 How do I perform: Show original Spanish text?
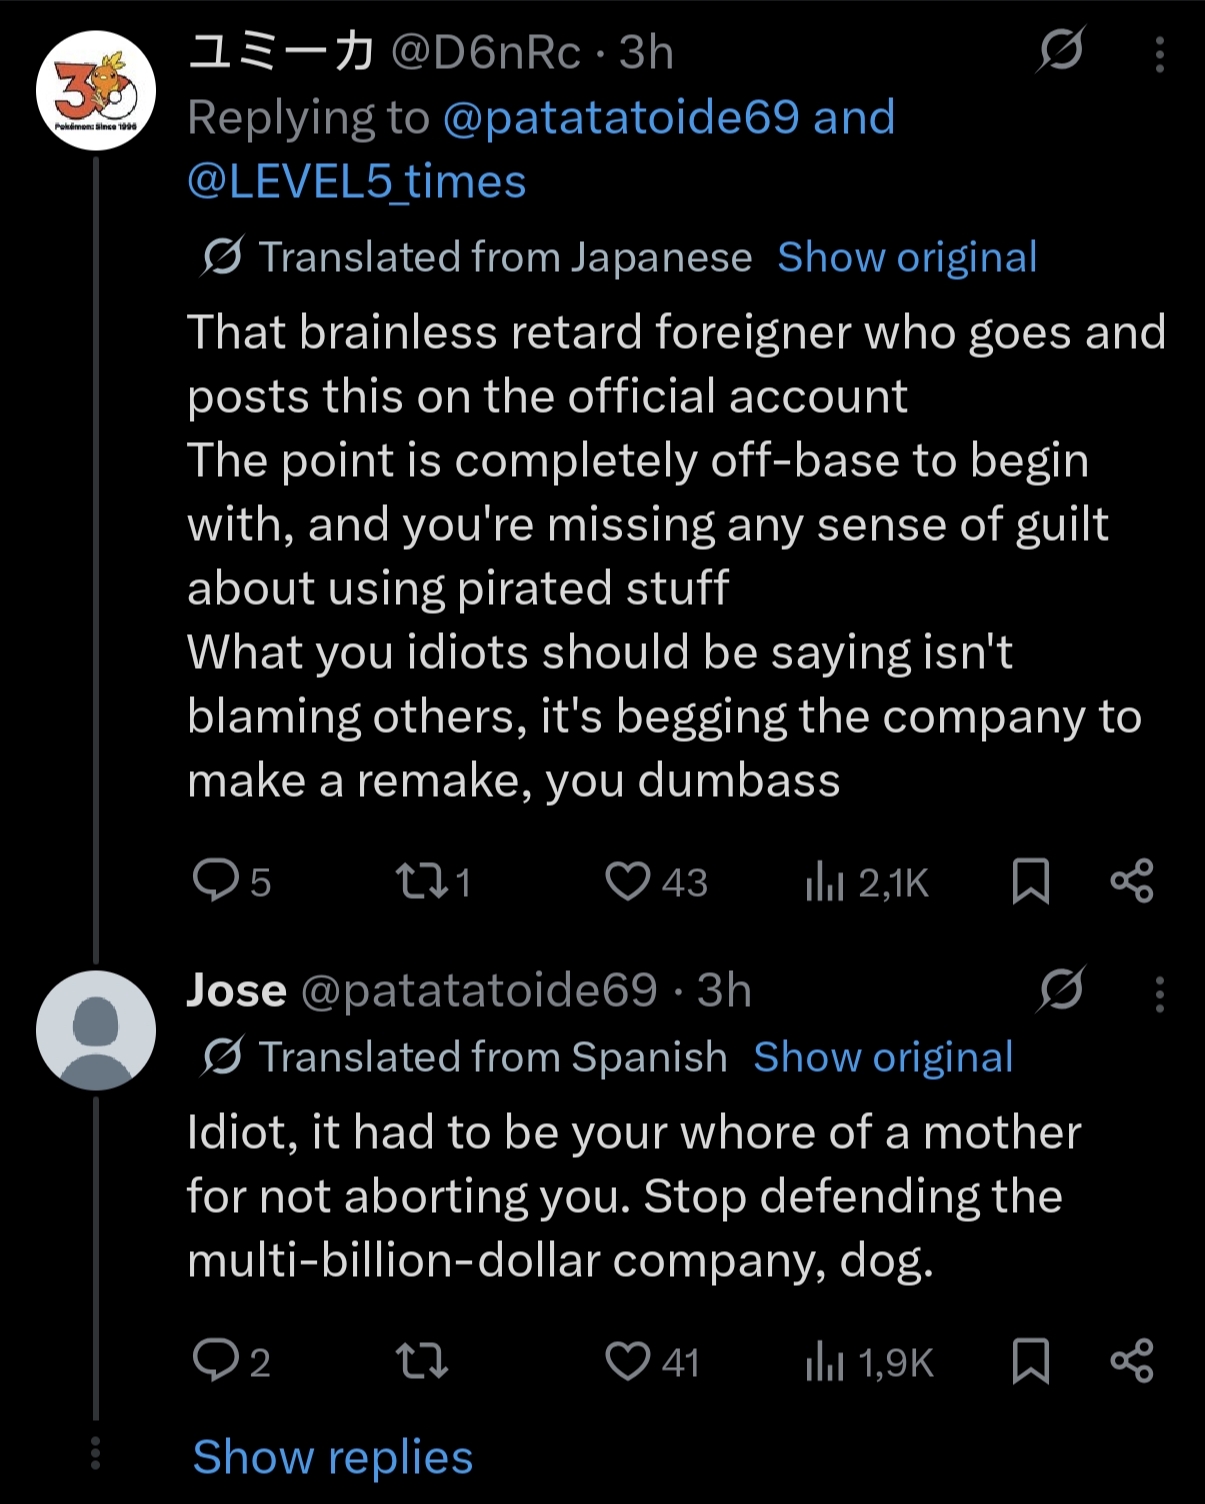[x=883, y=1057]
